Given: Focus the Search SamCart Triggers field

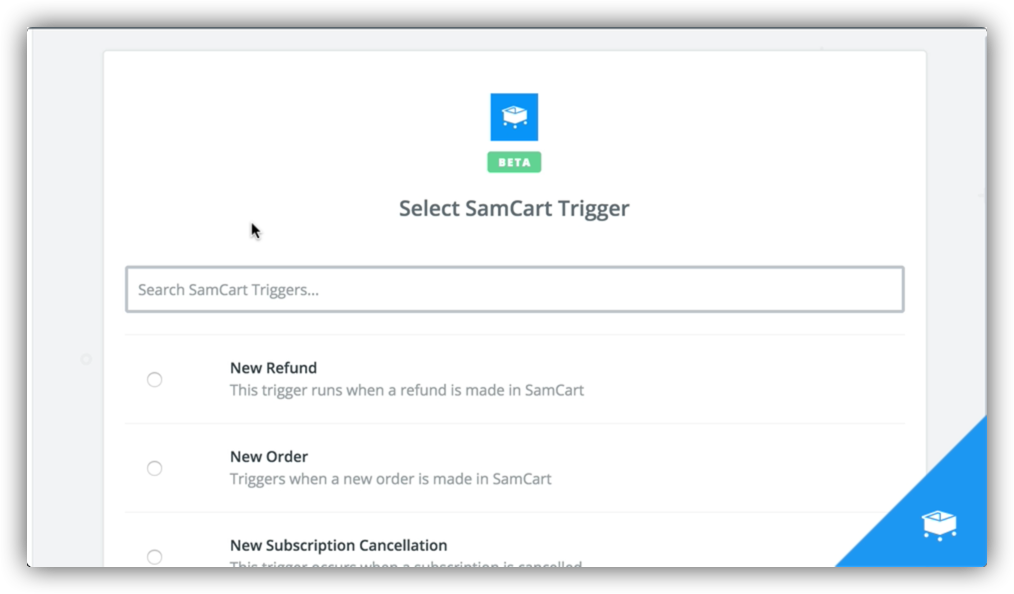Looking at the screenshot, I should (514, 289).
